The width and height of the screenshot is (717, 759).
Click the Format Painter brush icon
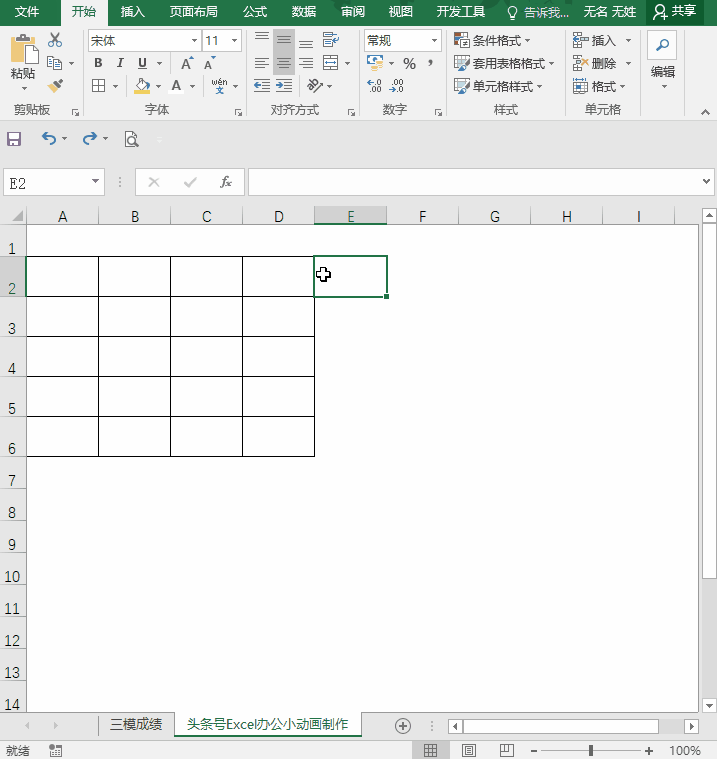(x=55, y=86)
